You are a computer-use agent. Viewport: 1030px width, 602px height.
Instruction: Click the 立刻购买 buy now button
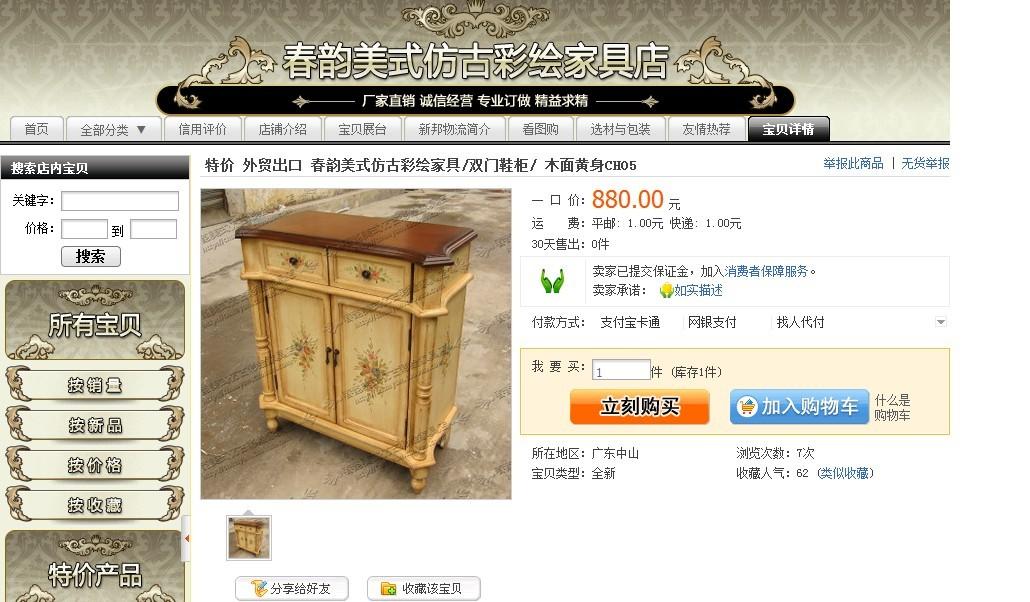click(x=639, y=407)
